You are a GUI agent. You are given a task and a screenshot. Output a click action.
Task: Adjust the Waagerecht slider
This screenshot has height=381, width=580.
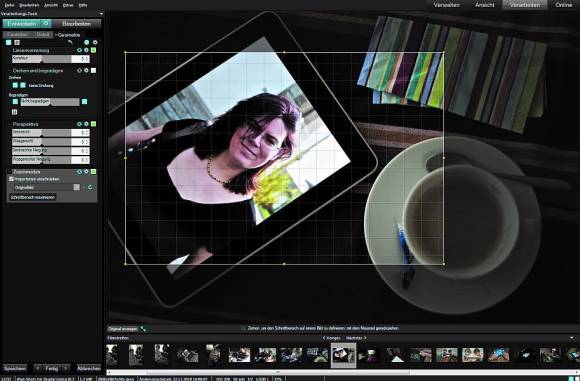[42, 142]
